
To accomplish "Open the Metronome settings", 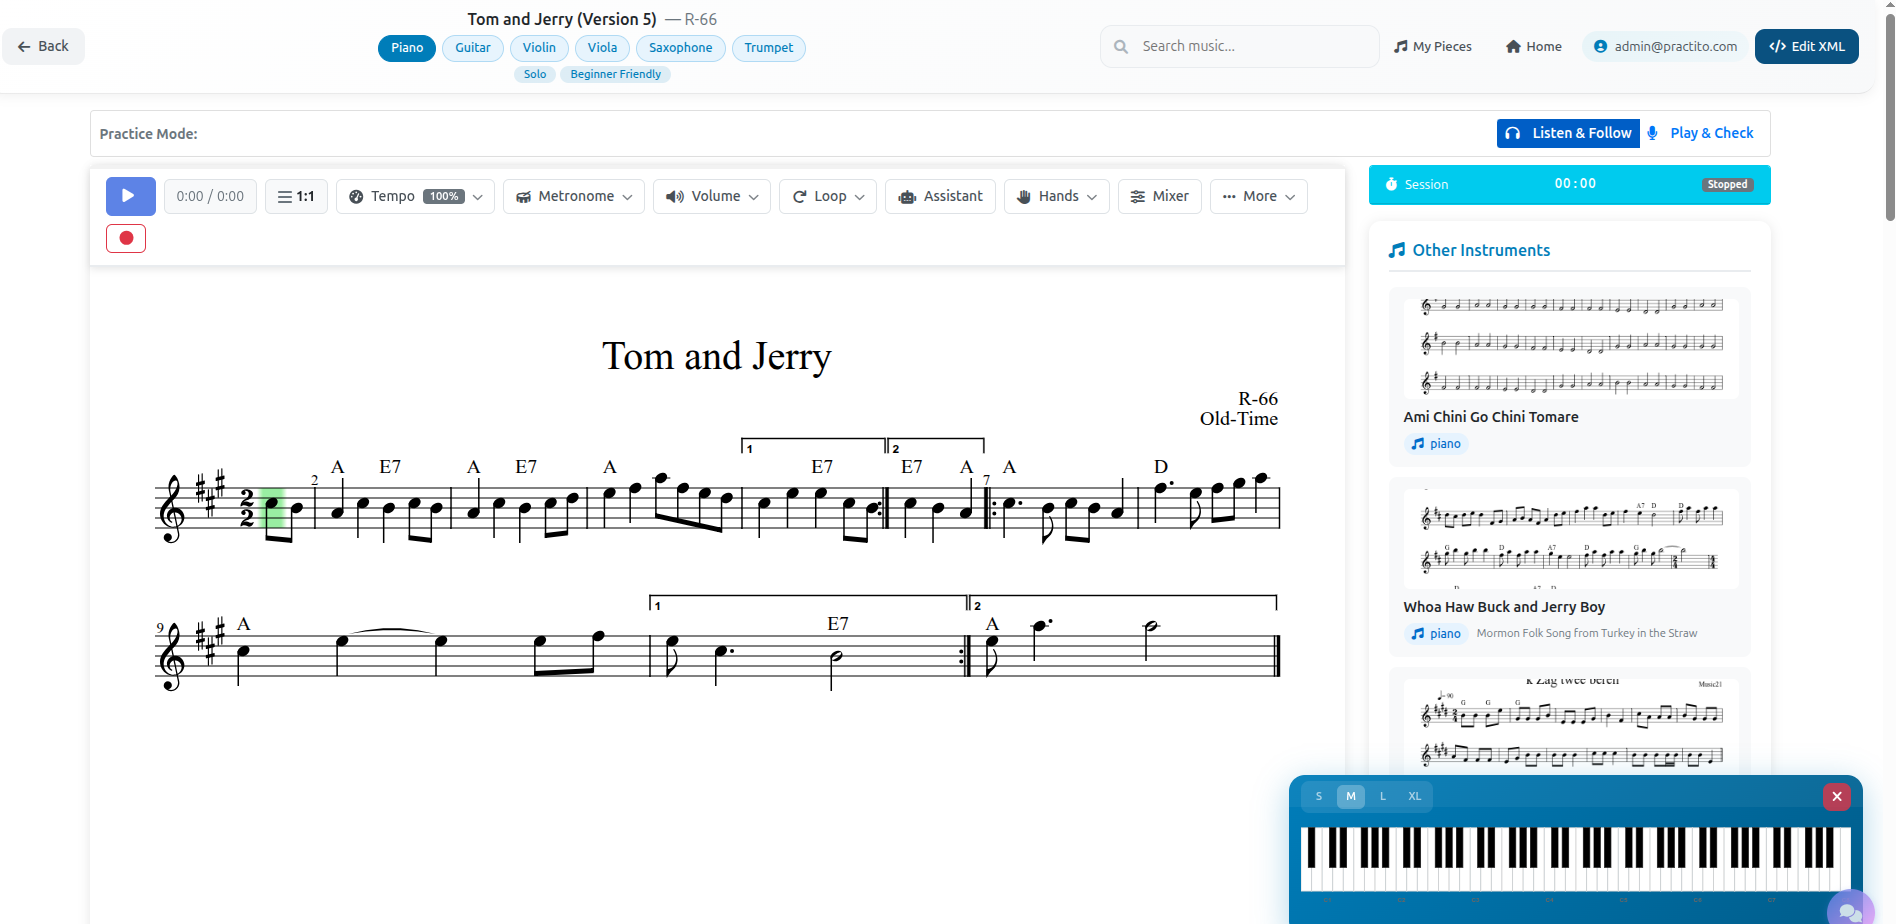I will pos(573,196).
